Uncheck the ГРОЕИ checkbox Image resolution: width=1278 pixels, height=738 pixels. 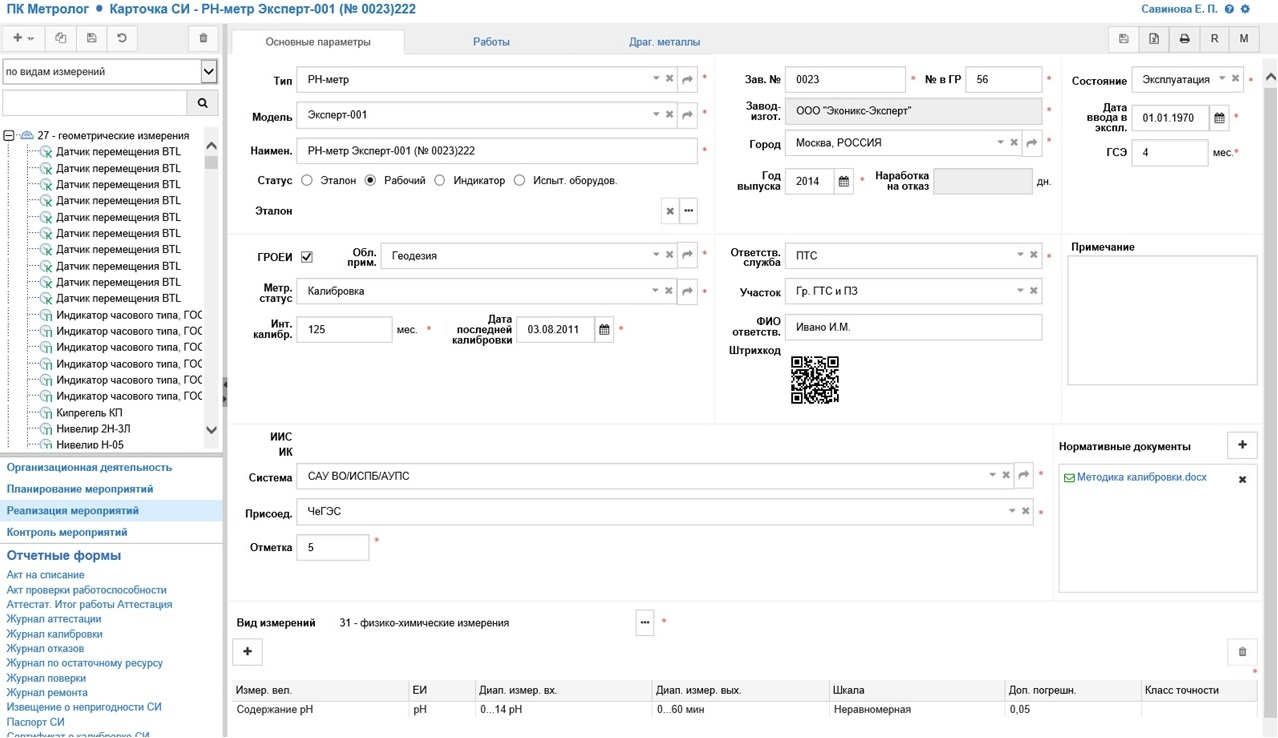307,257
